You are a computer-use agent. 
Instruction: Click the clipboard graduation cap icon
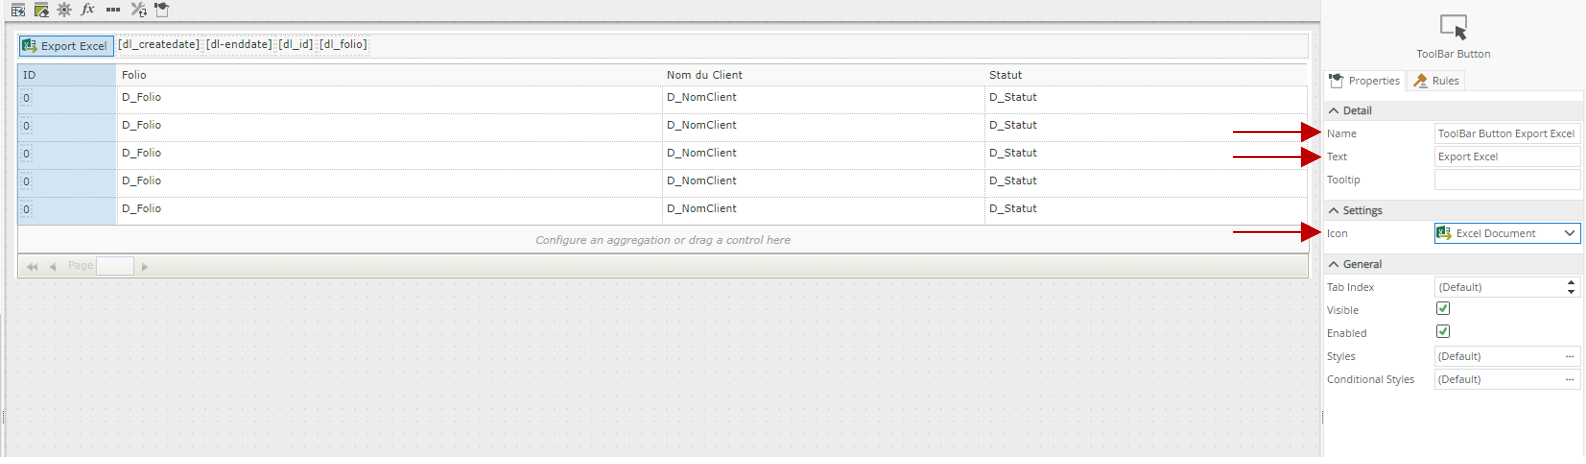(162, 10)
